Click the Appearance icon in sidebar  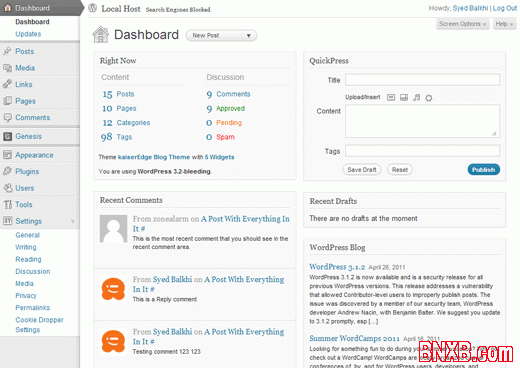pos(7,155)
